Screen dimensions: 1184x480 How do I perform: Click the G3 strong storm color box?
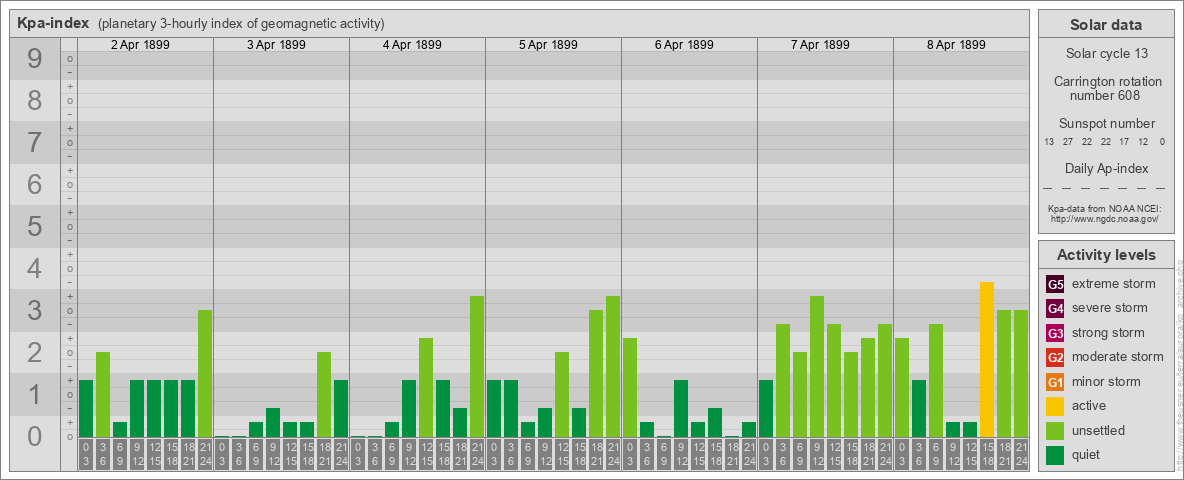pos(1056,333)
